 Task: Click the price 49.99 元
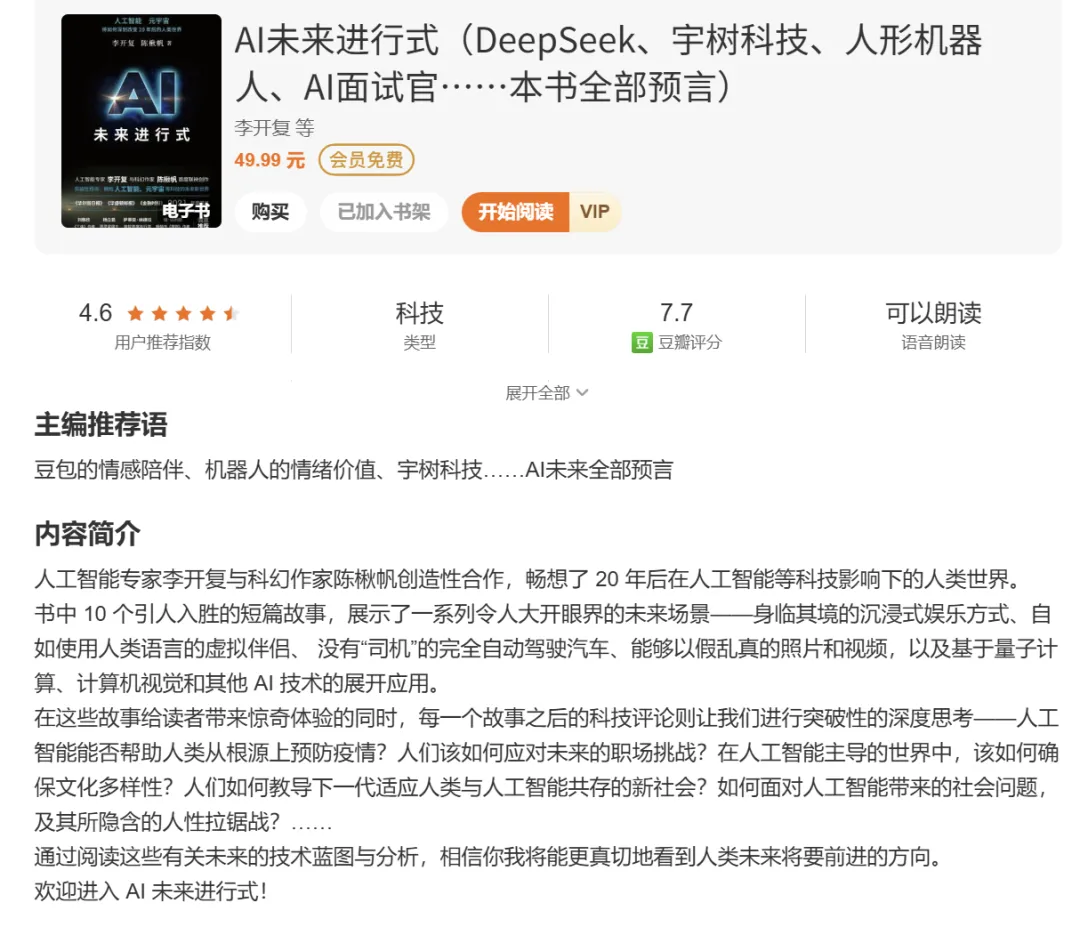point(269,160)
